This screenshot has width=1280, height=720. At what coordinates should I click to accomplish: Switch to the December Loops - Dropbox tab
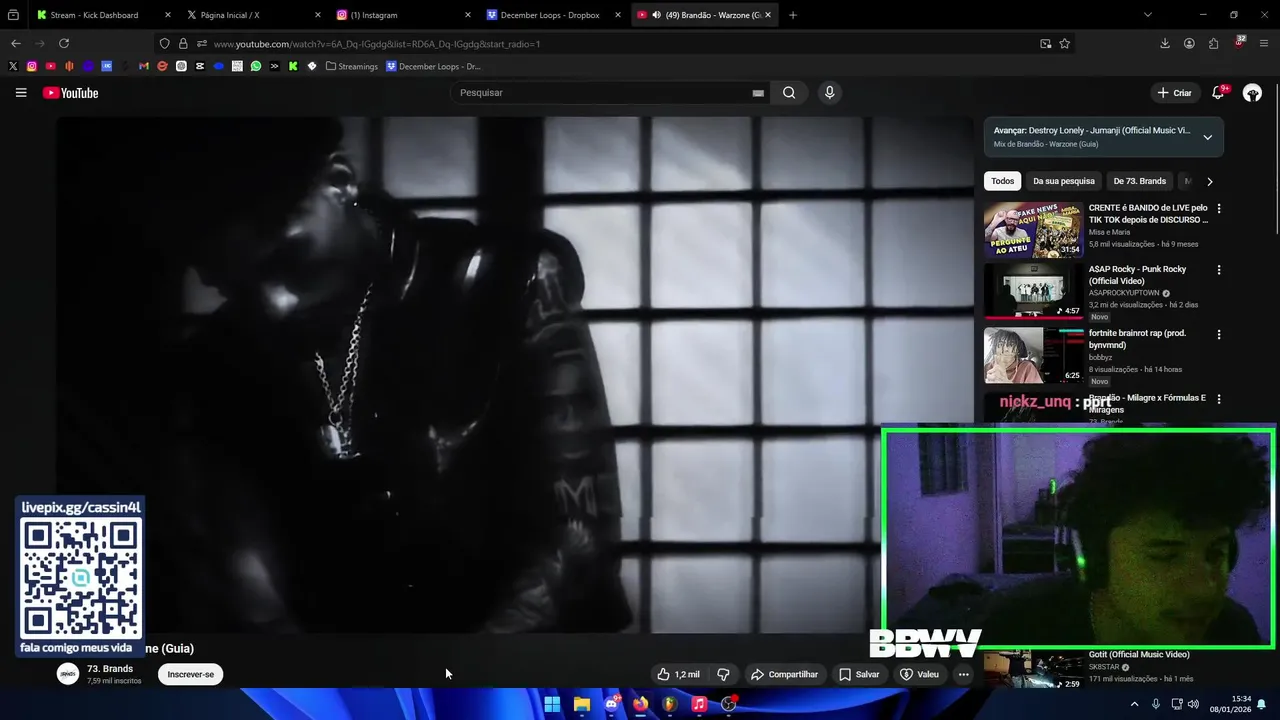[552, 15]
